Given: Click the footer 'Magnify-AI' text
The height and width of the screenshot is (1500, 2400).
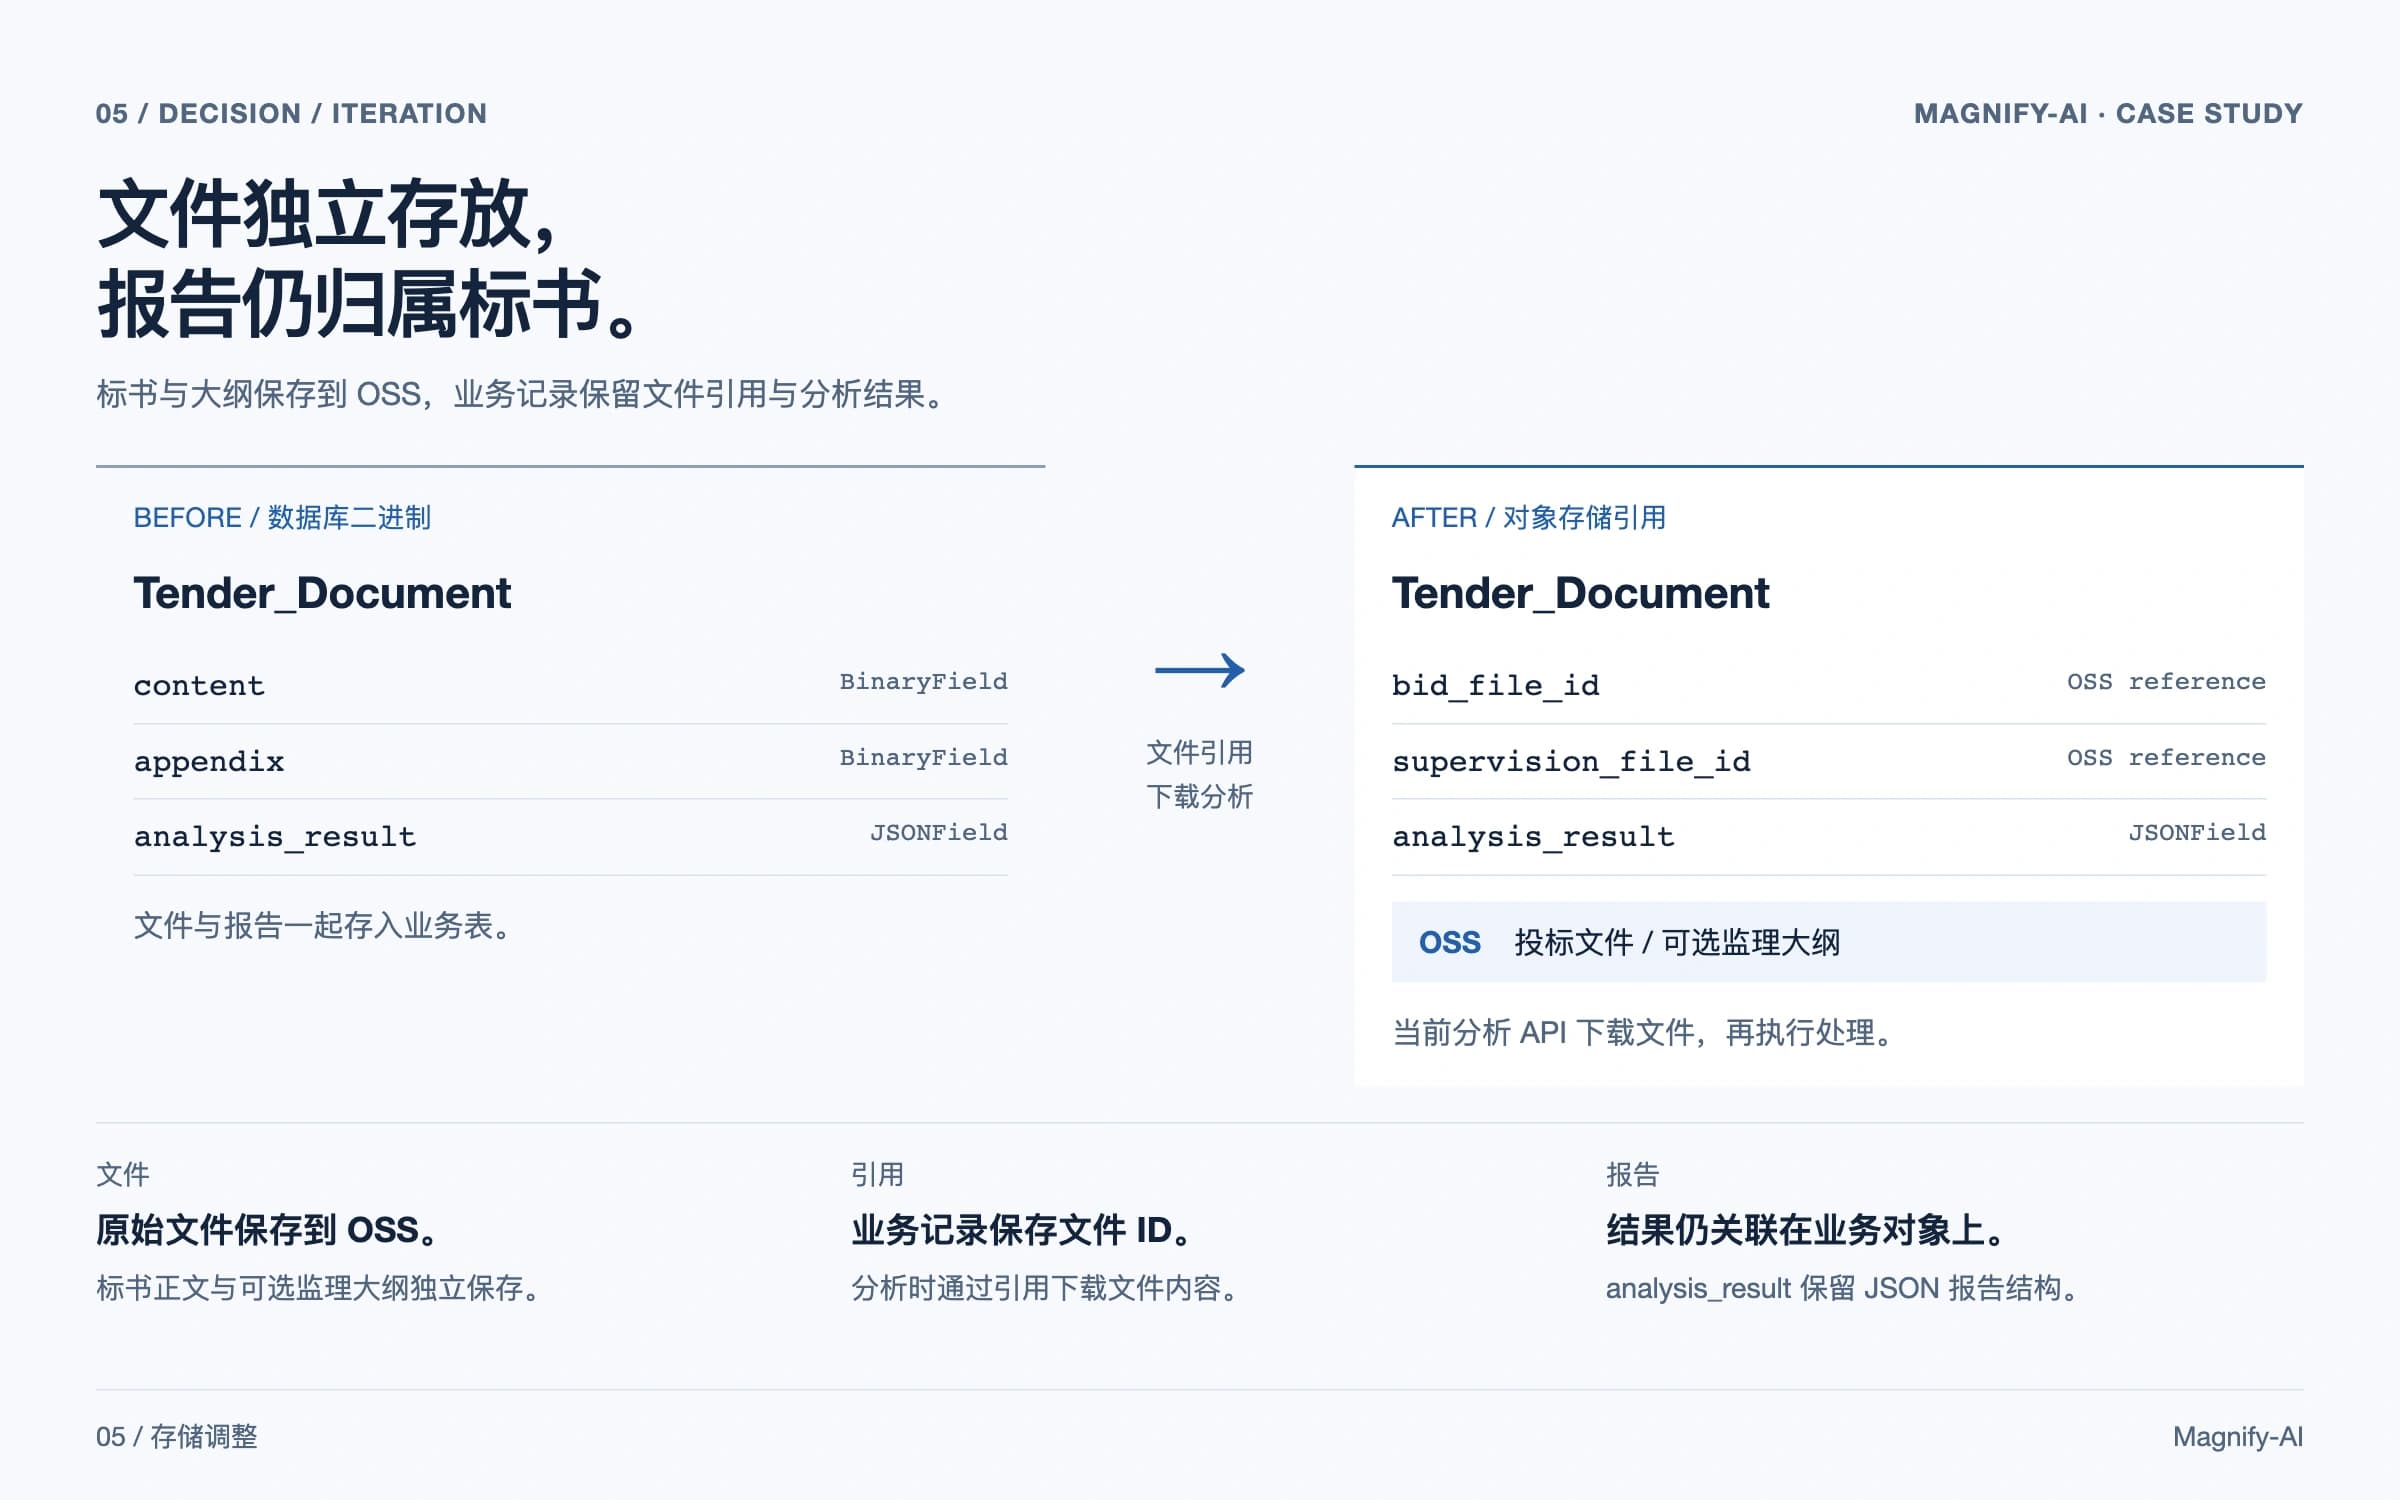Looking at the screenshot, I should click(x=2238, y=1437).
